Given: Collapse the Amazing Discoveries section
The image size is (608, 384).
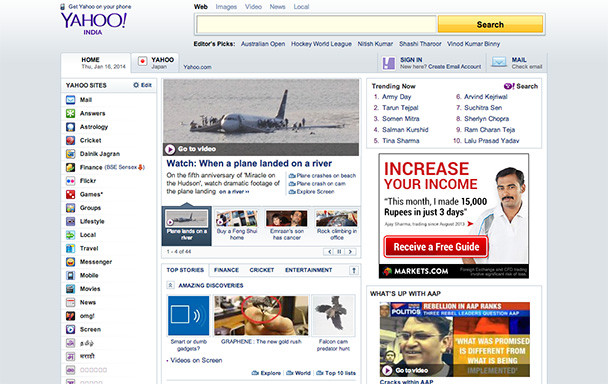Looking at the screenshot, I should click(x=170, y=285).
